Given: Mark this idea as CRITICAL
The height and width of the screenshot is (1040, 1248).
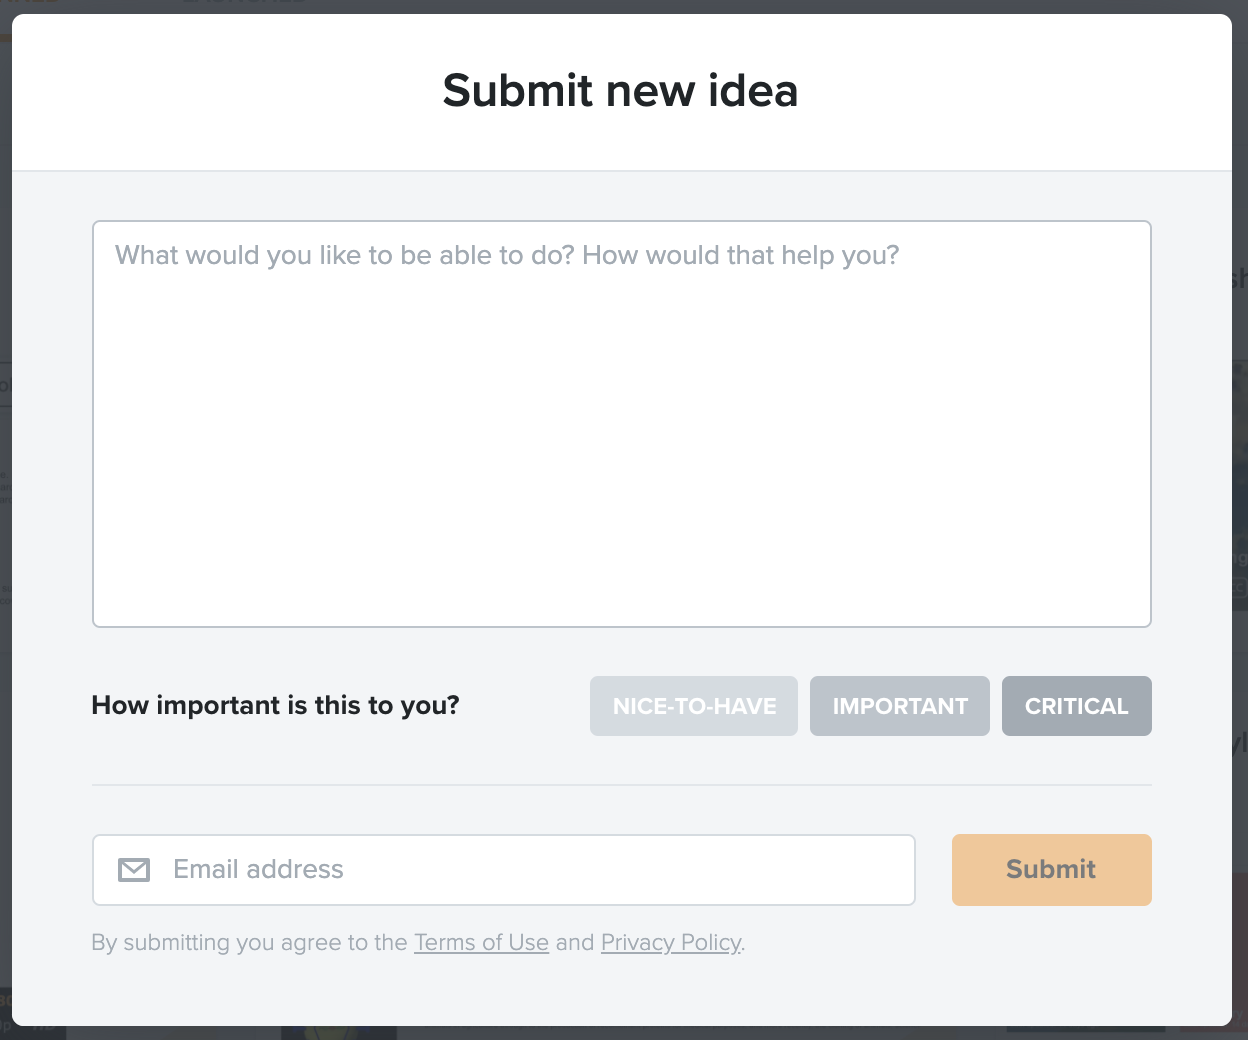Looking at the screenshot, I should [1077, 706].
